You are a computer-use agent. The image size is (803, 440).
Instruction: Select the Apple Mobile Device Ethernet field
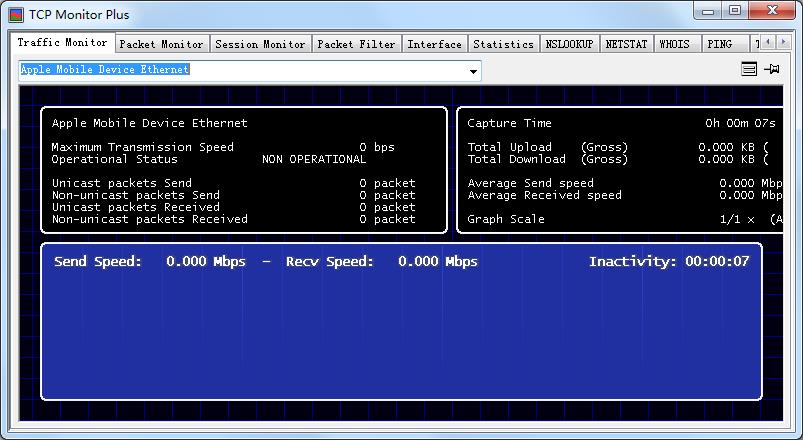click(240, 70)
